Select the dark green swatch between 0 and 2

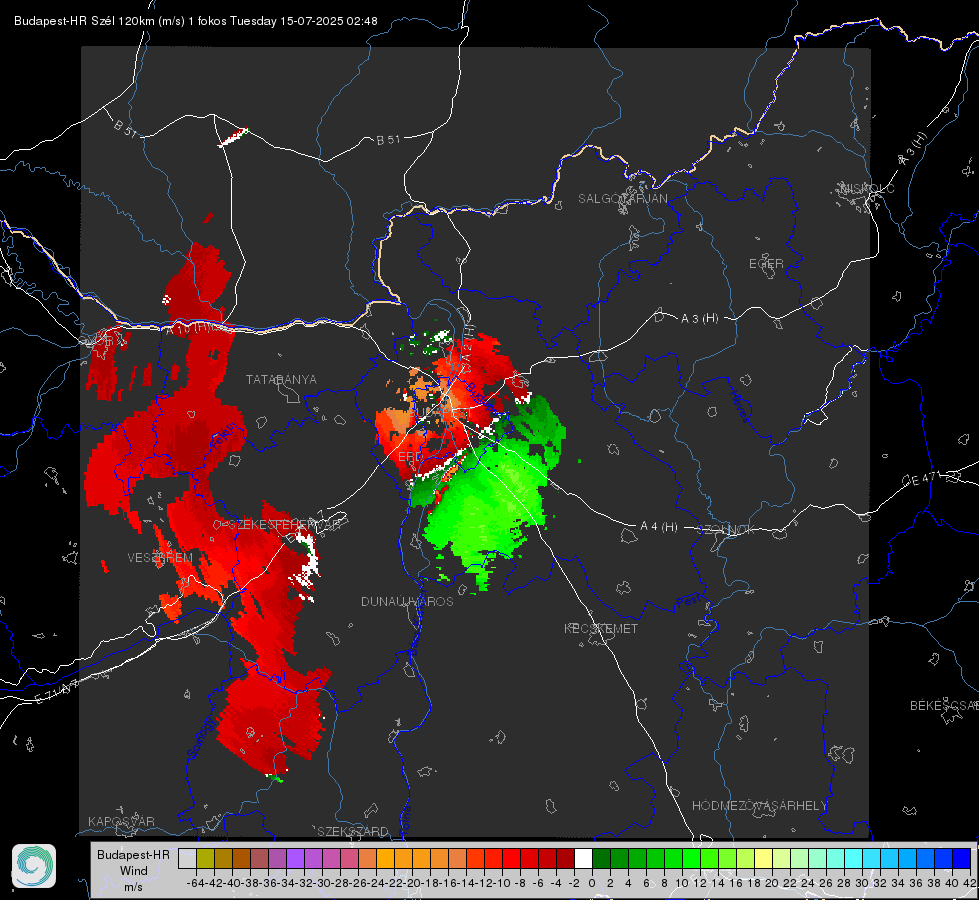coord(601,858)
